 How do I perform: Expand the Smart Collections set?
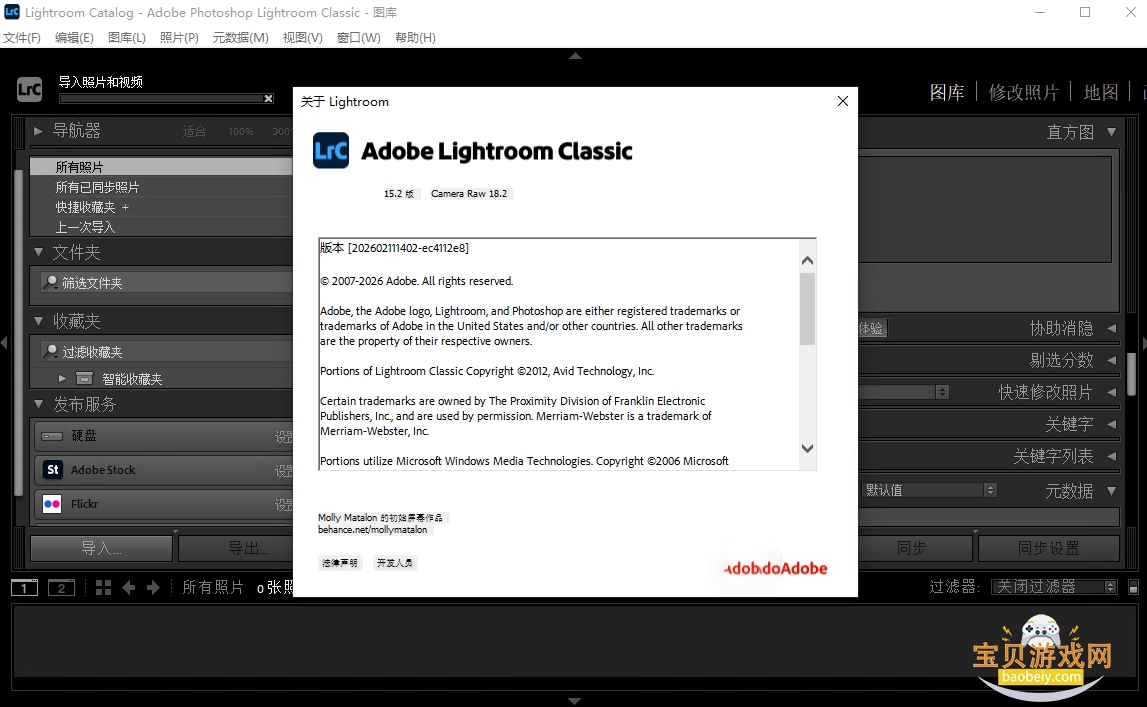coord(62,379)
